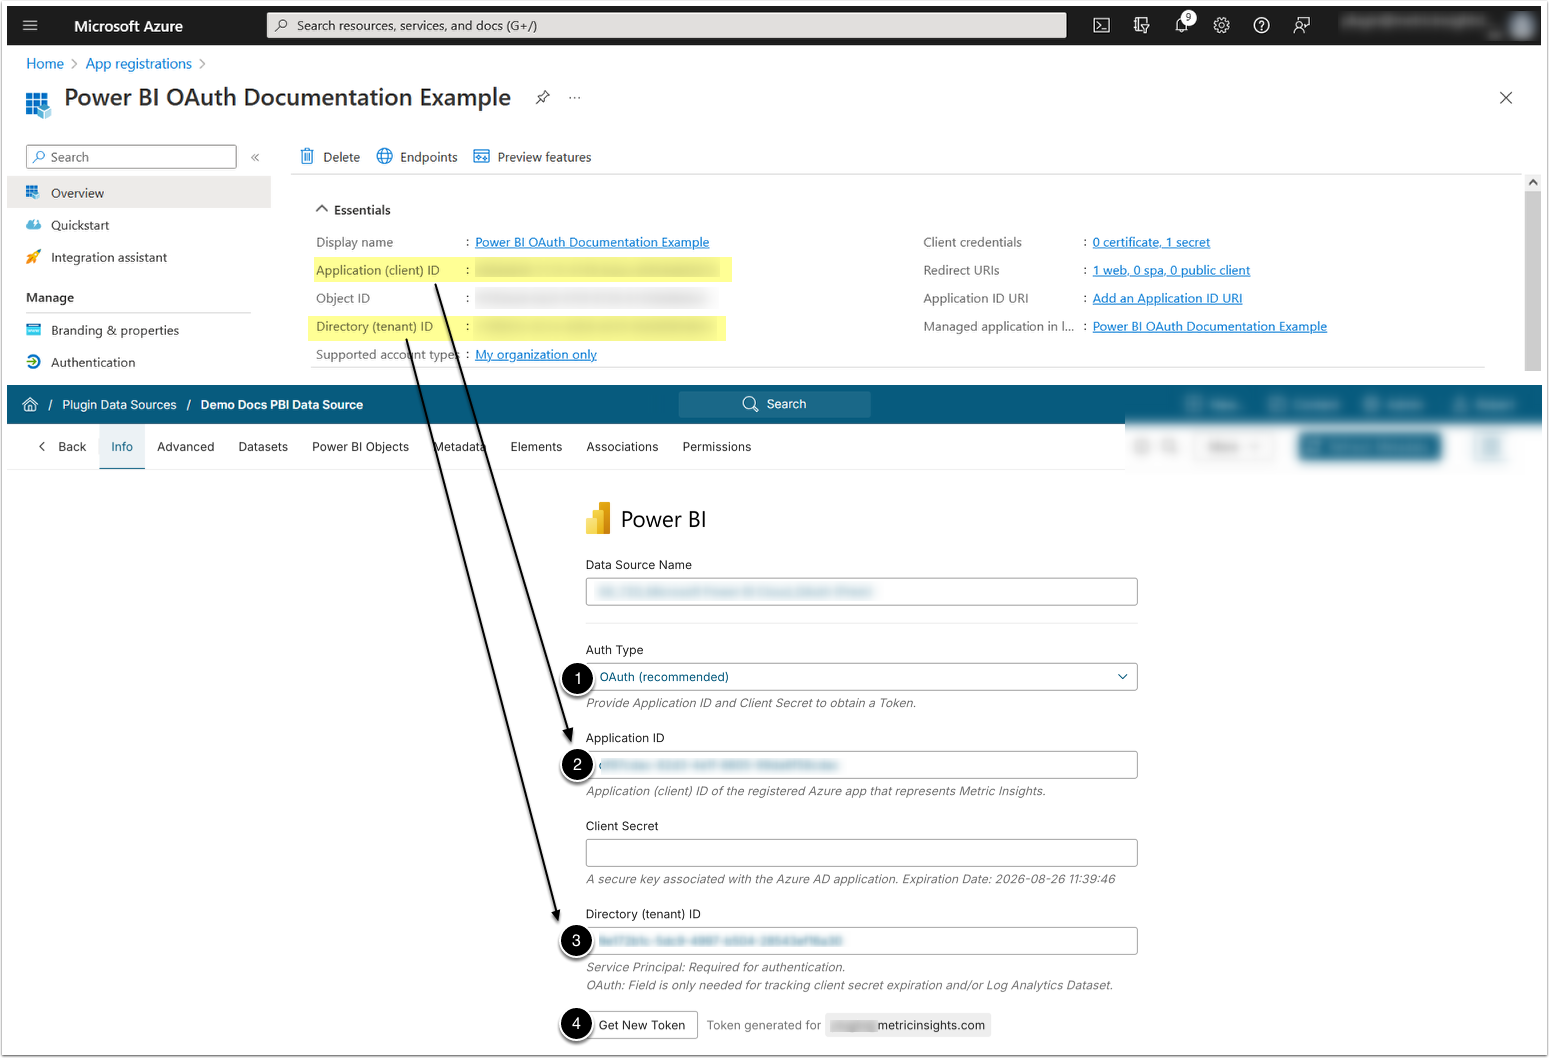Pin the app registration to dashboard
The width and height of the screenshot is (1549, 1058).
pyautogui.click(x=542, y=97)
